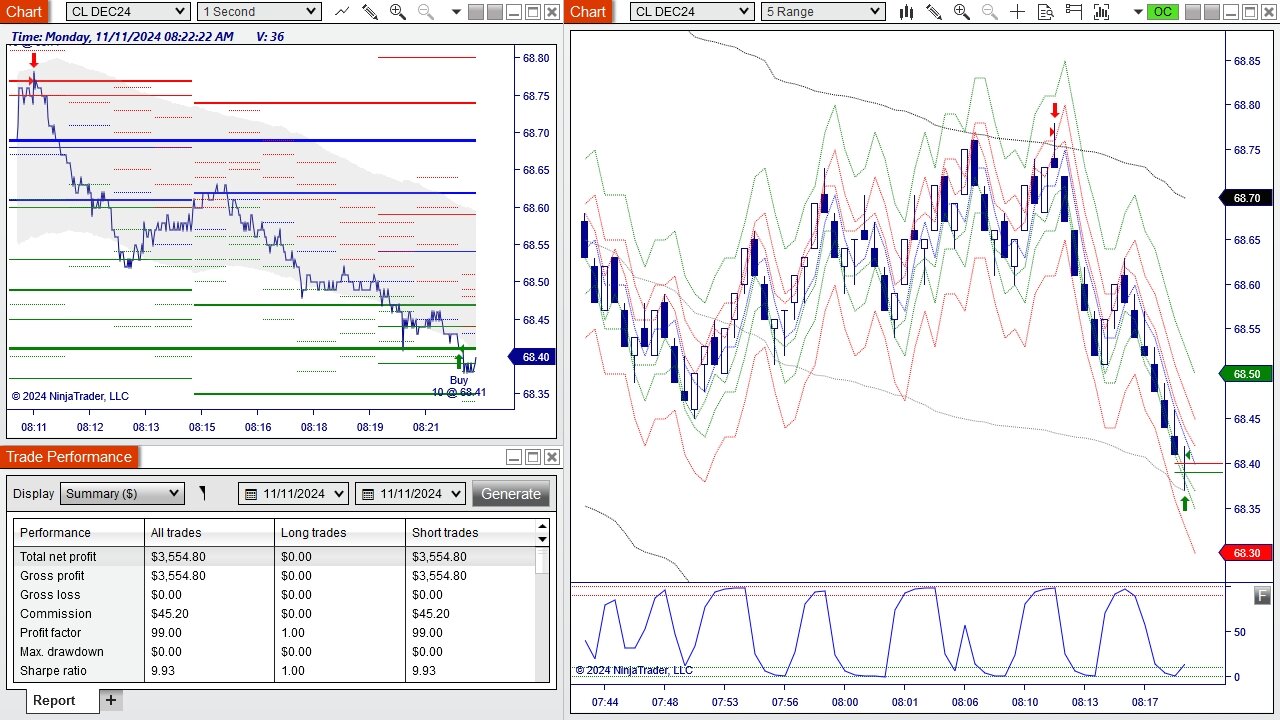Click Short trades total net profit $3,554.80
The width and height of the screenshot is (1280, 720).
click(x=439, y=556)
